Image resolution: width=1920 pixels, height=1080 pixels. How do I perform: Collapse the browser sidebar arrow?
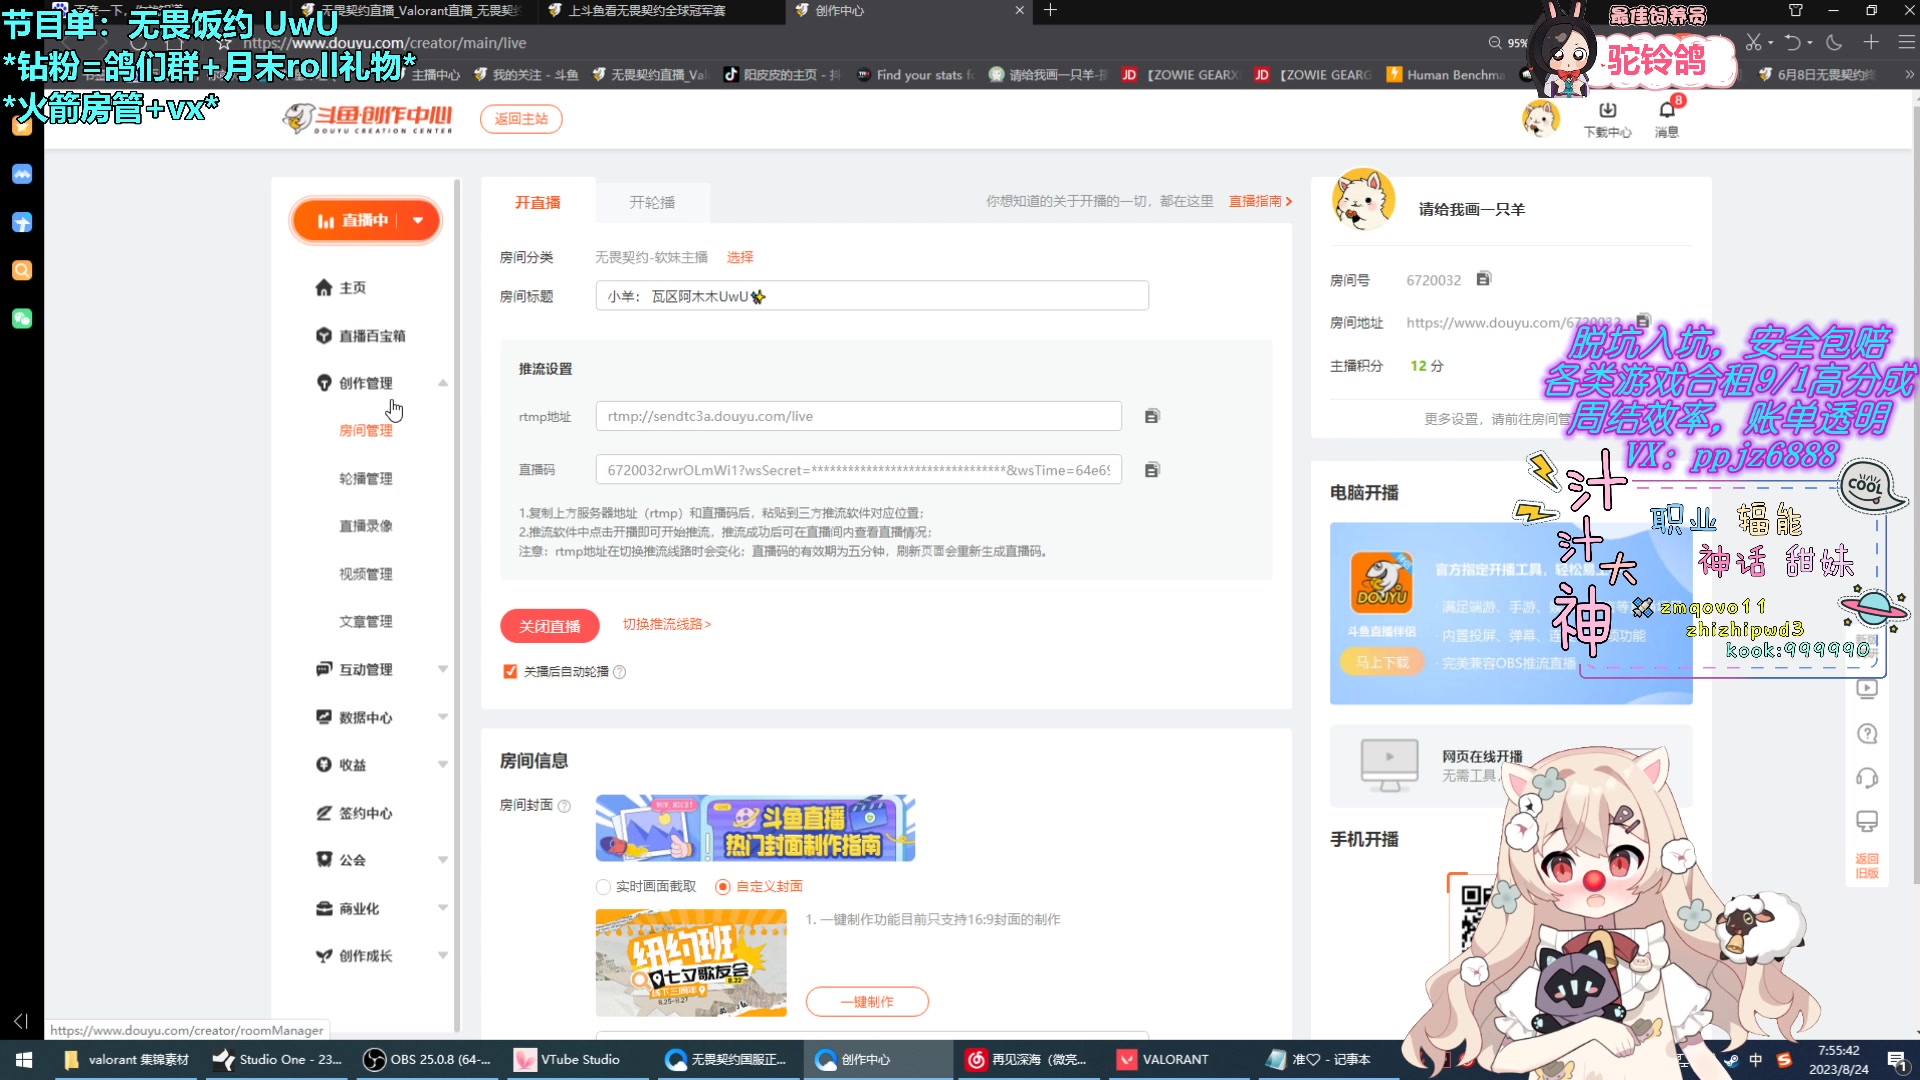[x=21, y=1021]
